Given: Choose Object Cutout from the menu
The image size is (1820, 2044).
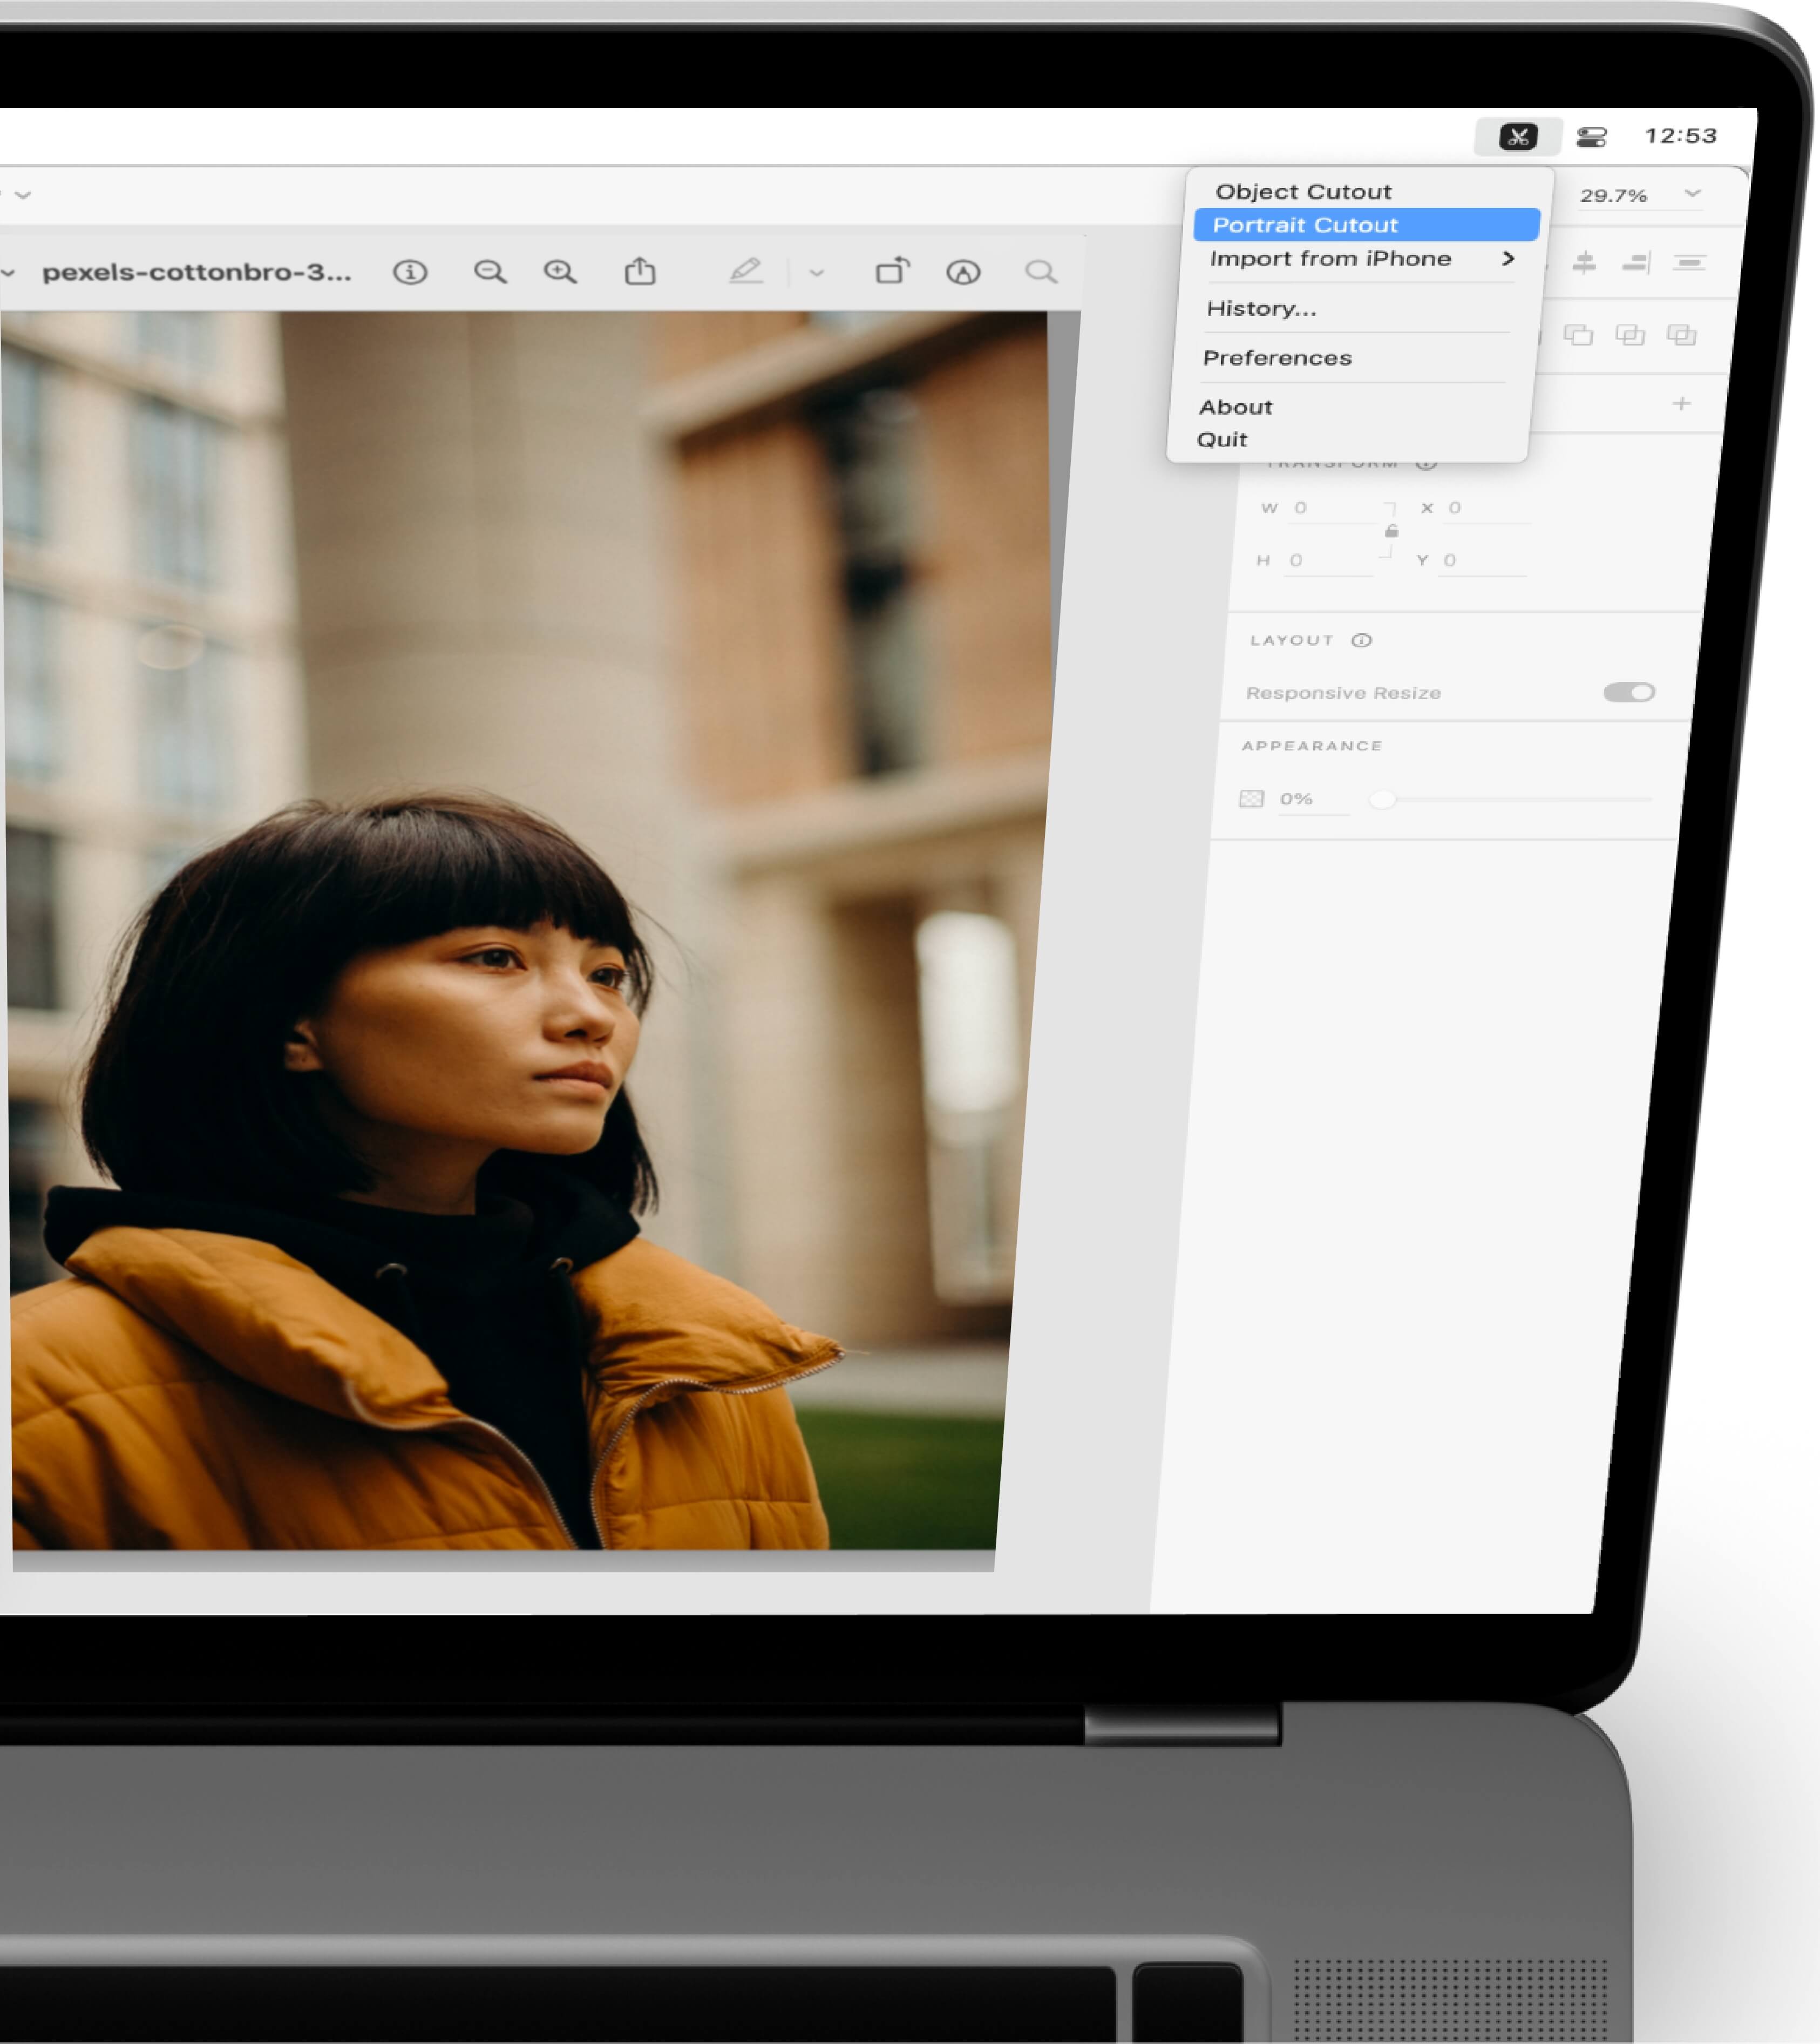Looking at the screenshot, I should click(x=1303, y=192).
